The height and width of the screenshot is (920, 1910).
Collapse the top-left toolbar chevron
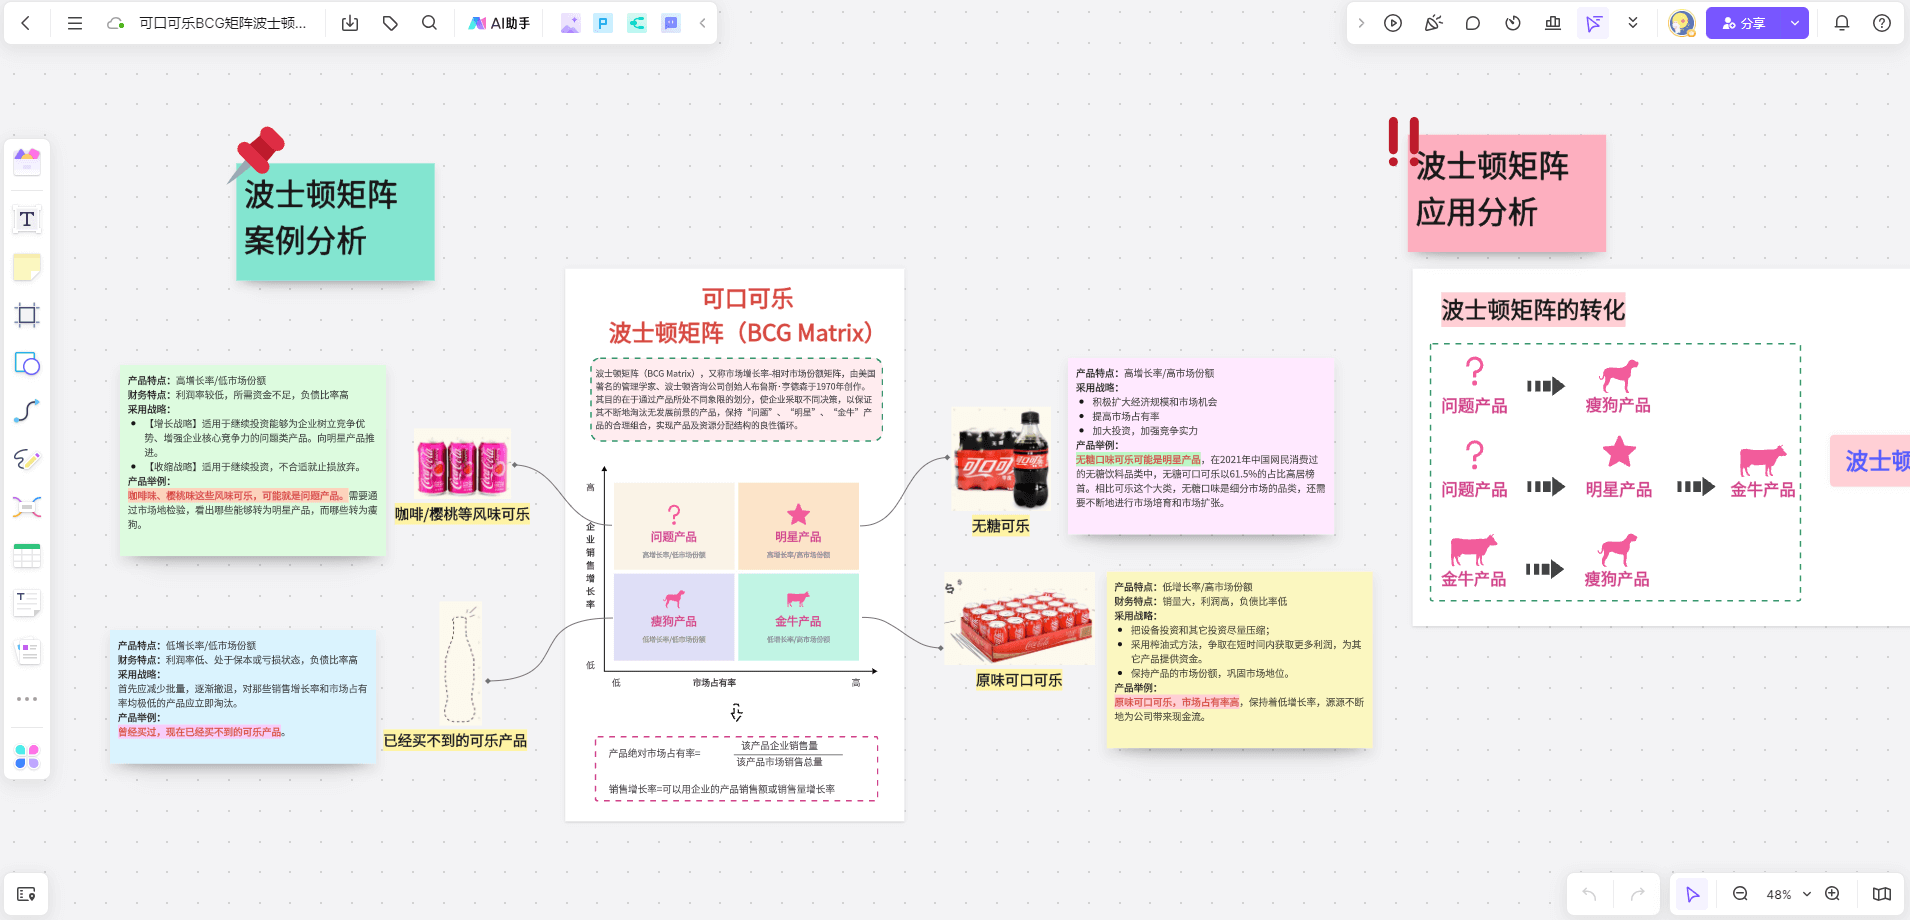click(x=703, y=23)
